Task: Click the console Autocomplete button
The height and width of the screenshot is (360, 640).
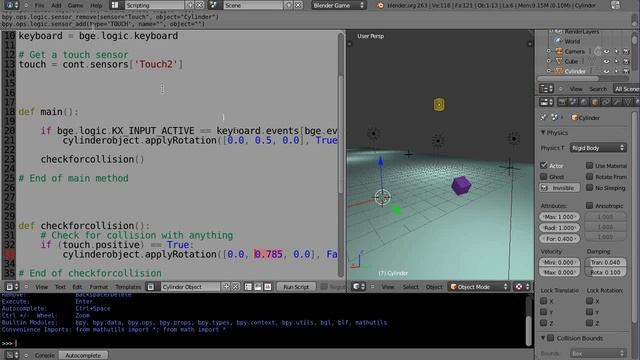Action: pyautogui.click(x=83, y=355)
